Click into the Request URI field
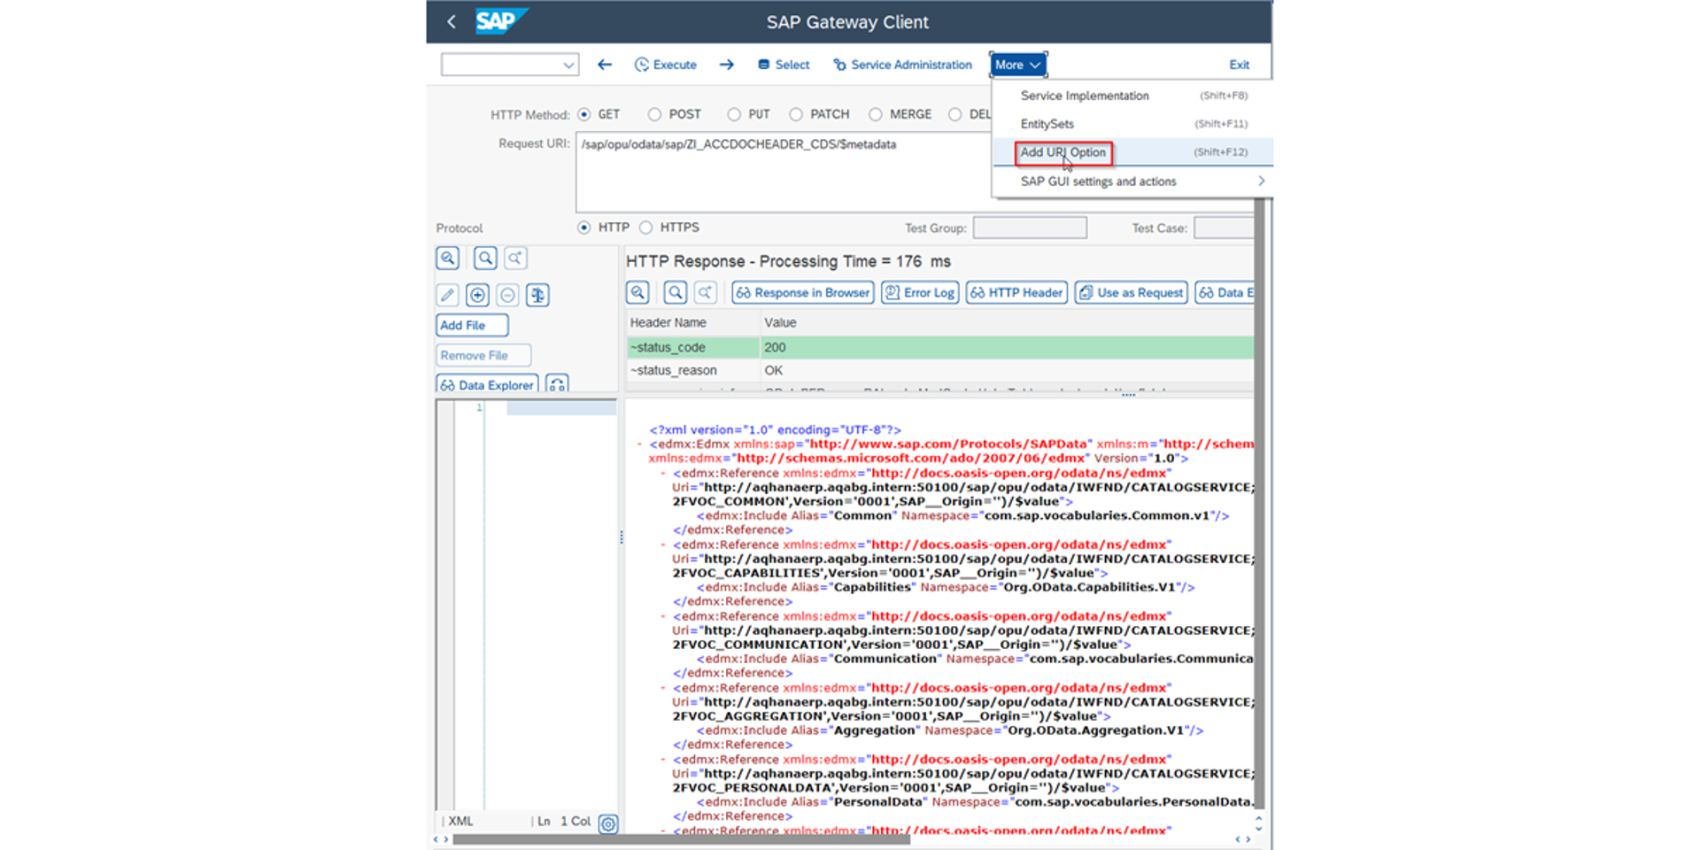The width and height of the screenshot is (1700, 850). [783, 173]
